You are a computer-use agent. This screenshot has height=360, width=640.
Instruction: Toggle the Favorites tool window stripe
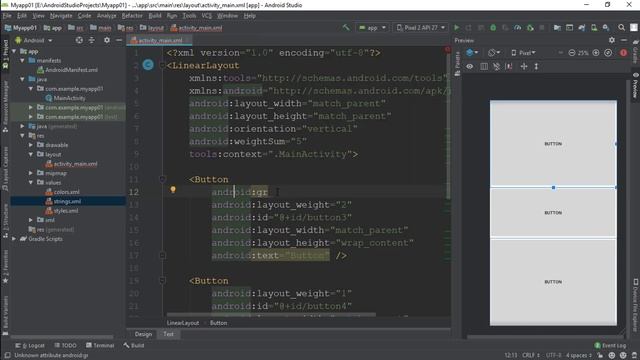click(x=5, y=267)
